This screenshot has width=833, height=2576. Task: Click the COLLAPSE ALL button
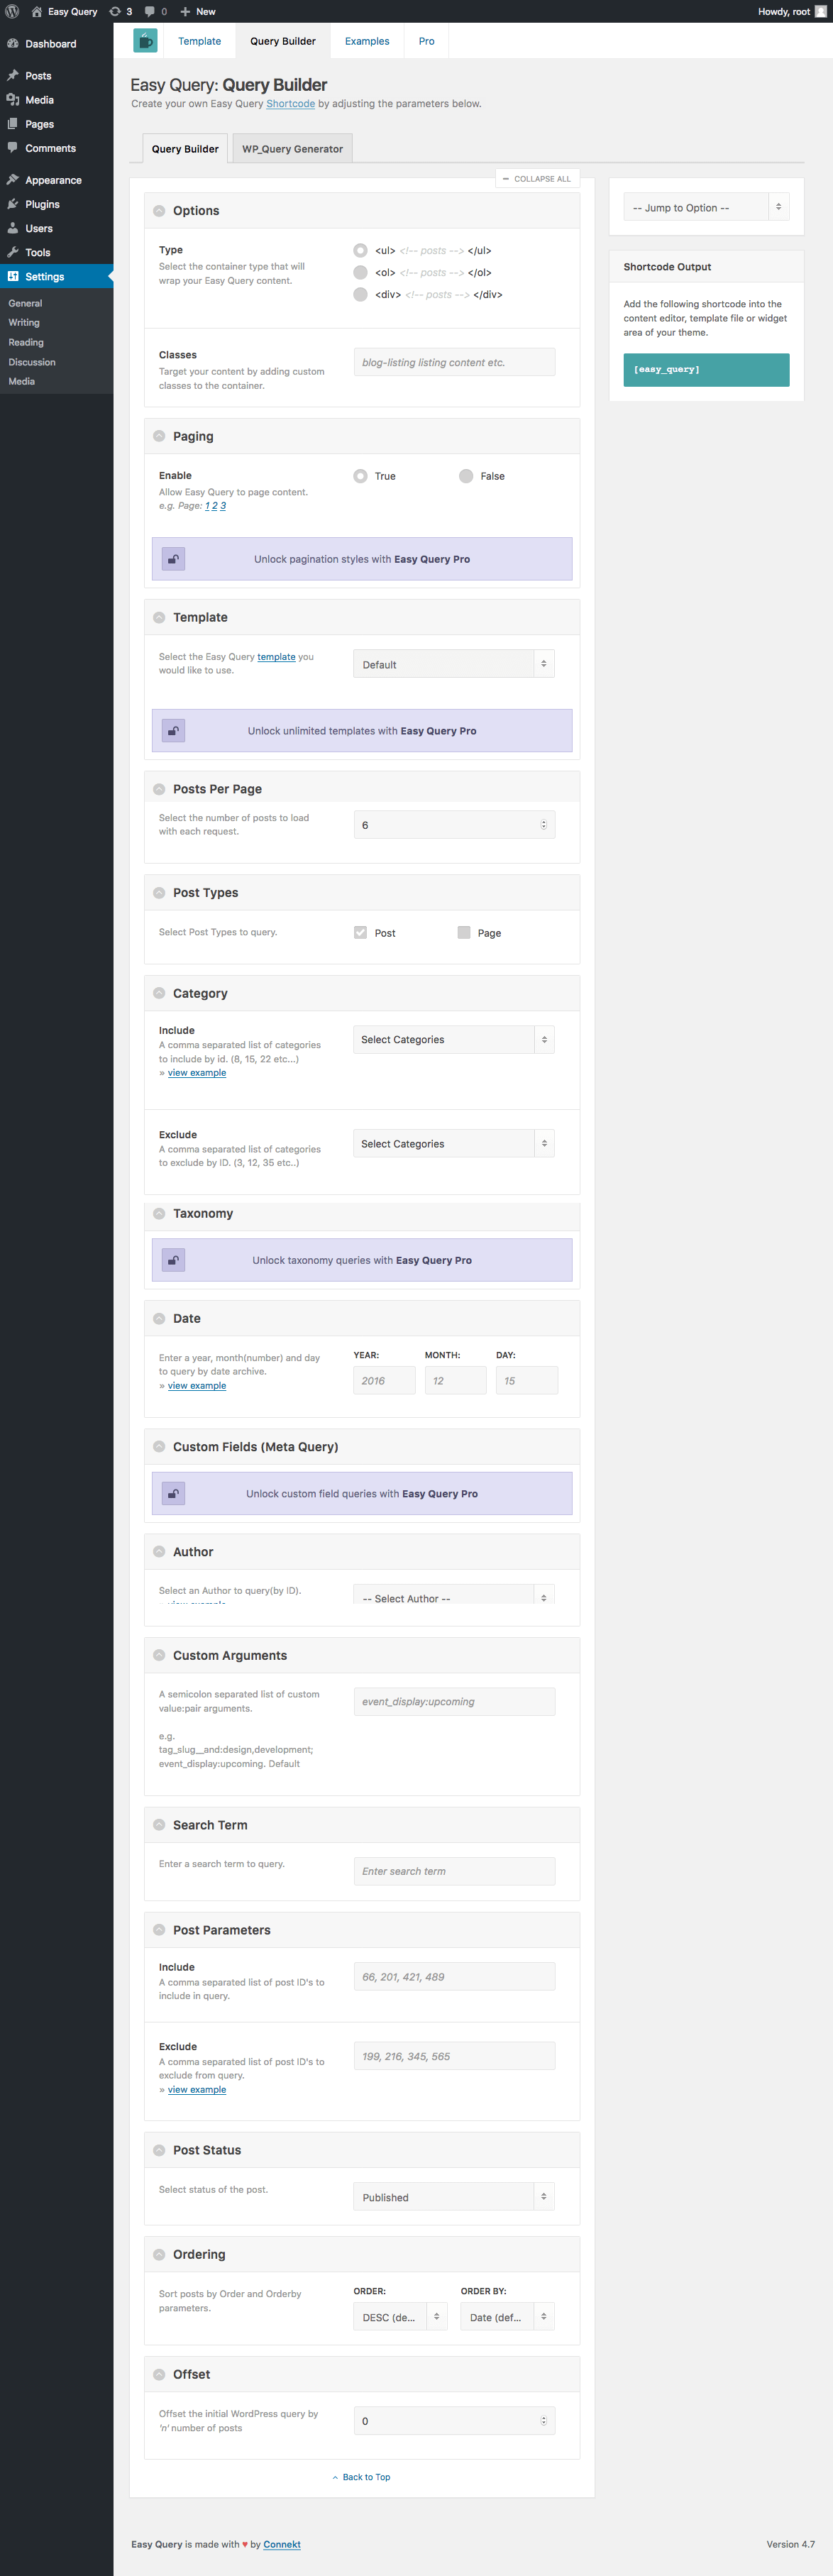click(537, 179)
